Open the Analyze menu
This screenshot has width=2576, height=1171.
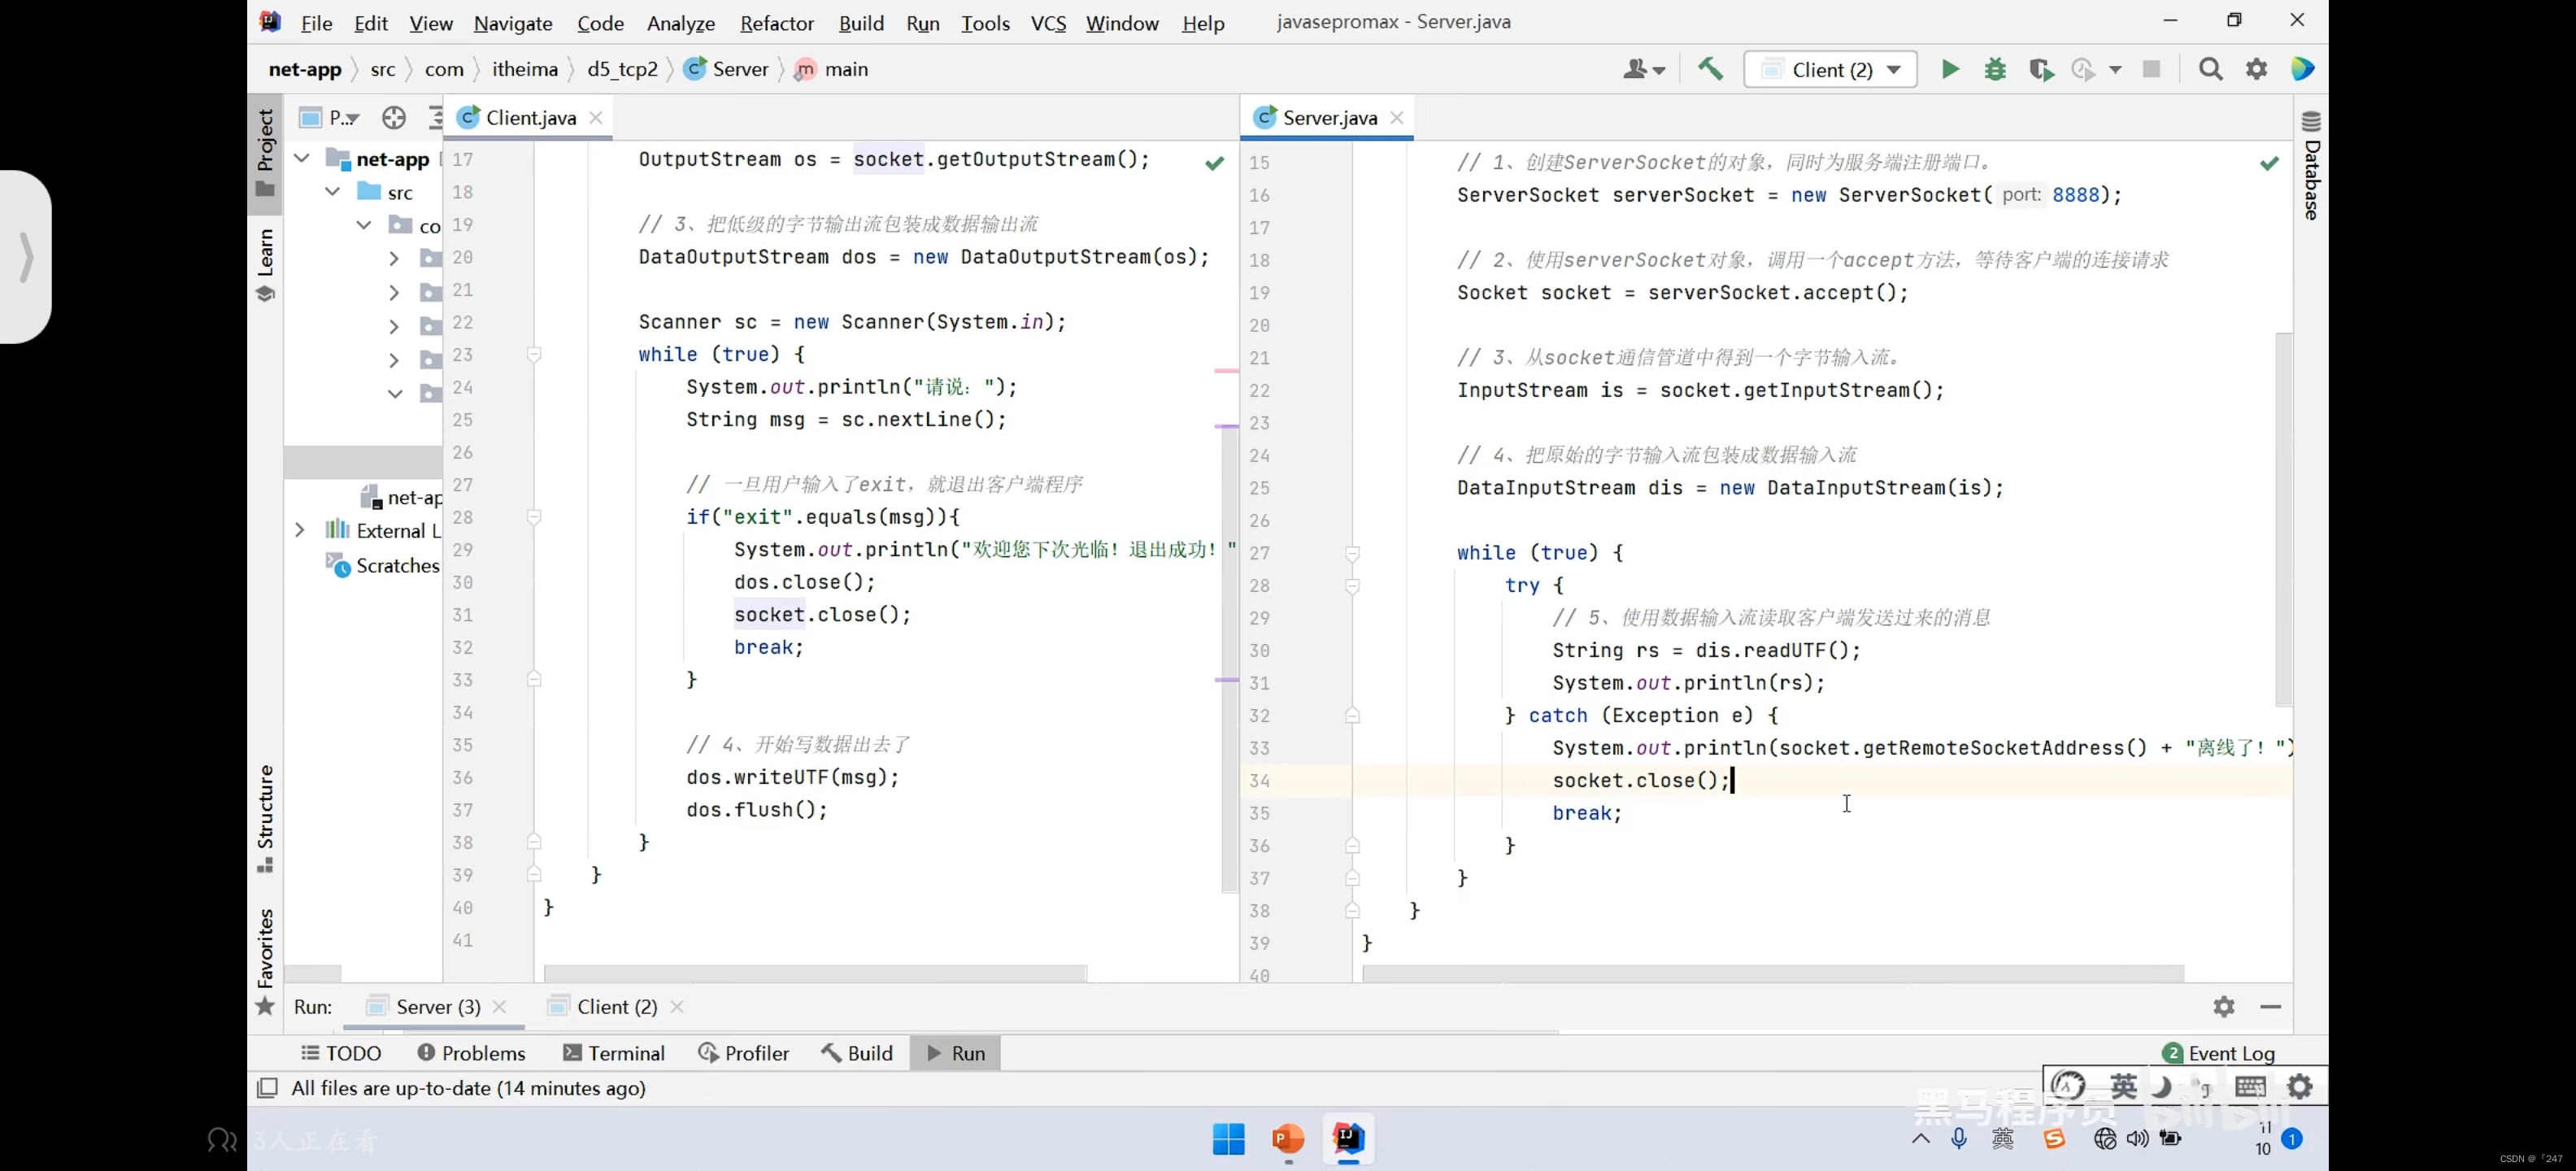[681, 23]
